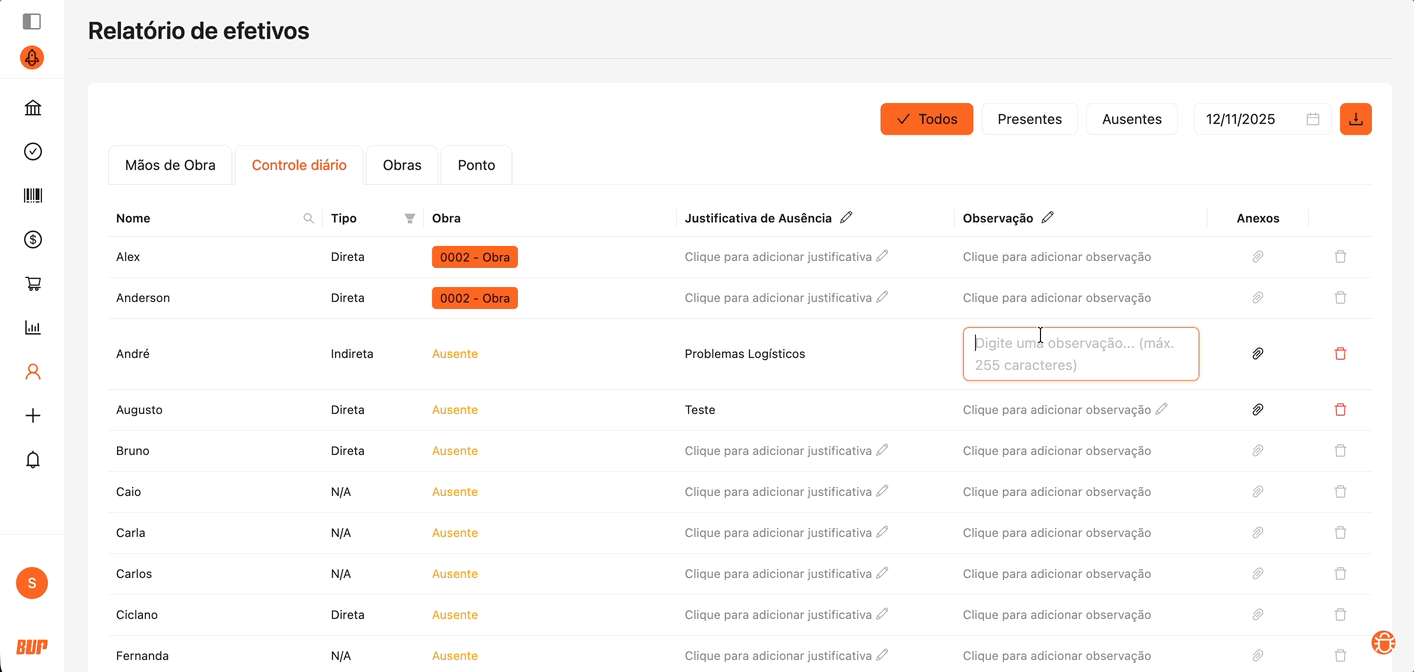Filter by Presentes
1414x672 pixels.
pos(1029,119)
